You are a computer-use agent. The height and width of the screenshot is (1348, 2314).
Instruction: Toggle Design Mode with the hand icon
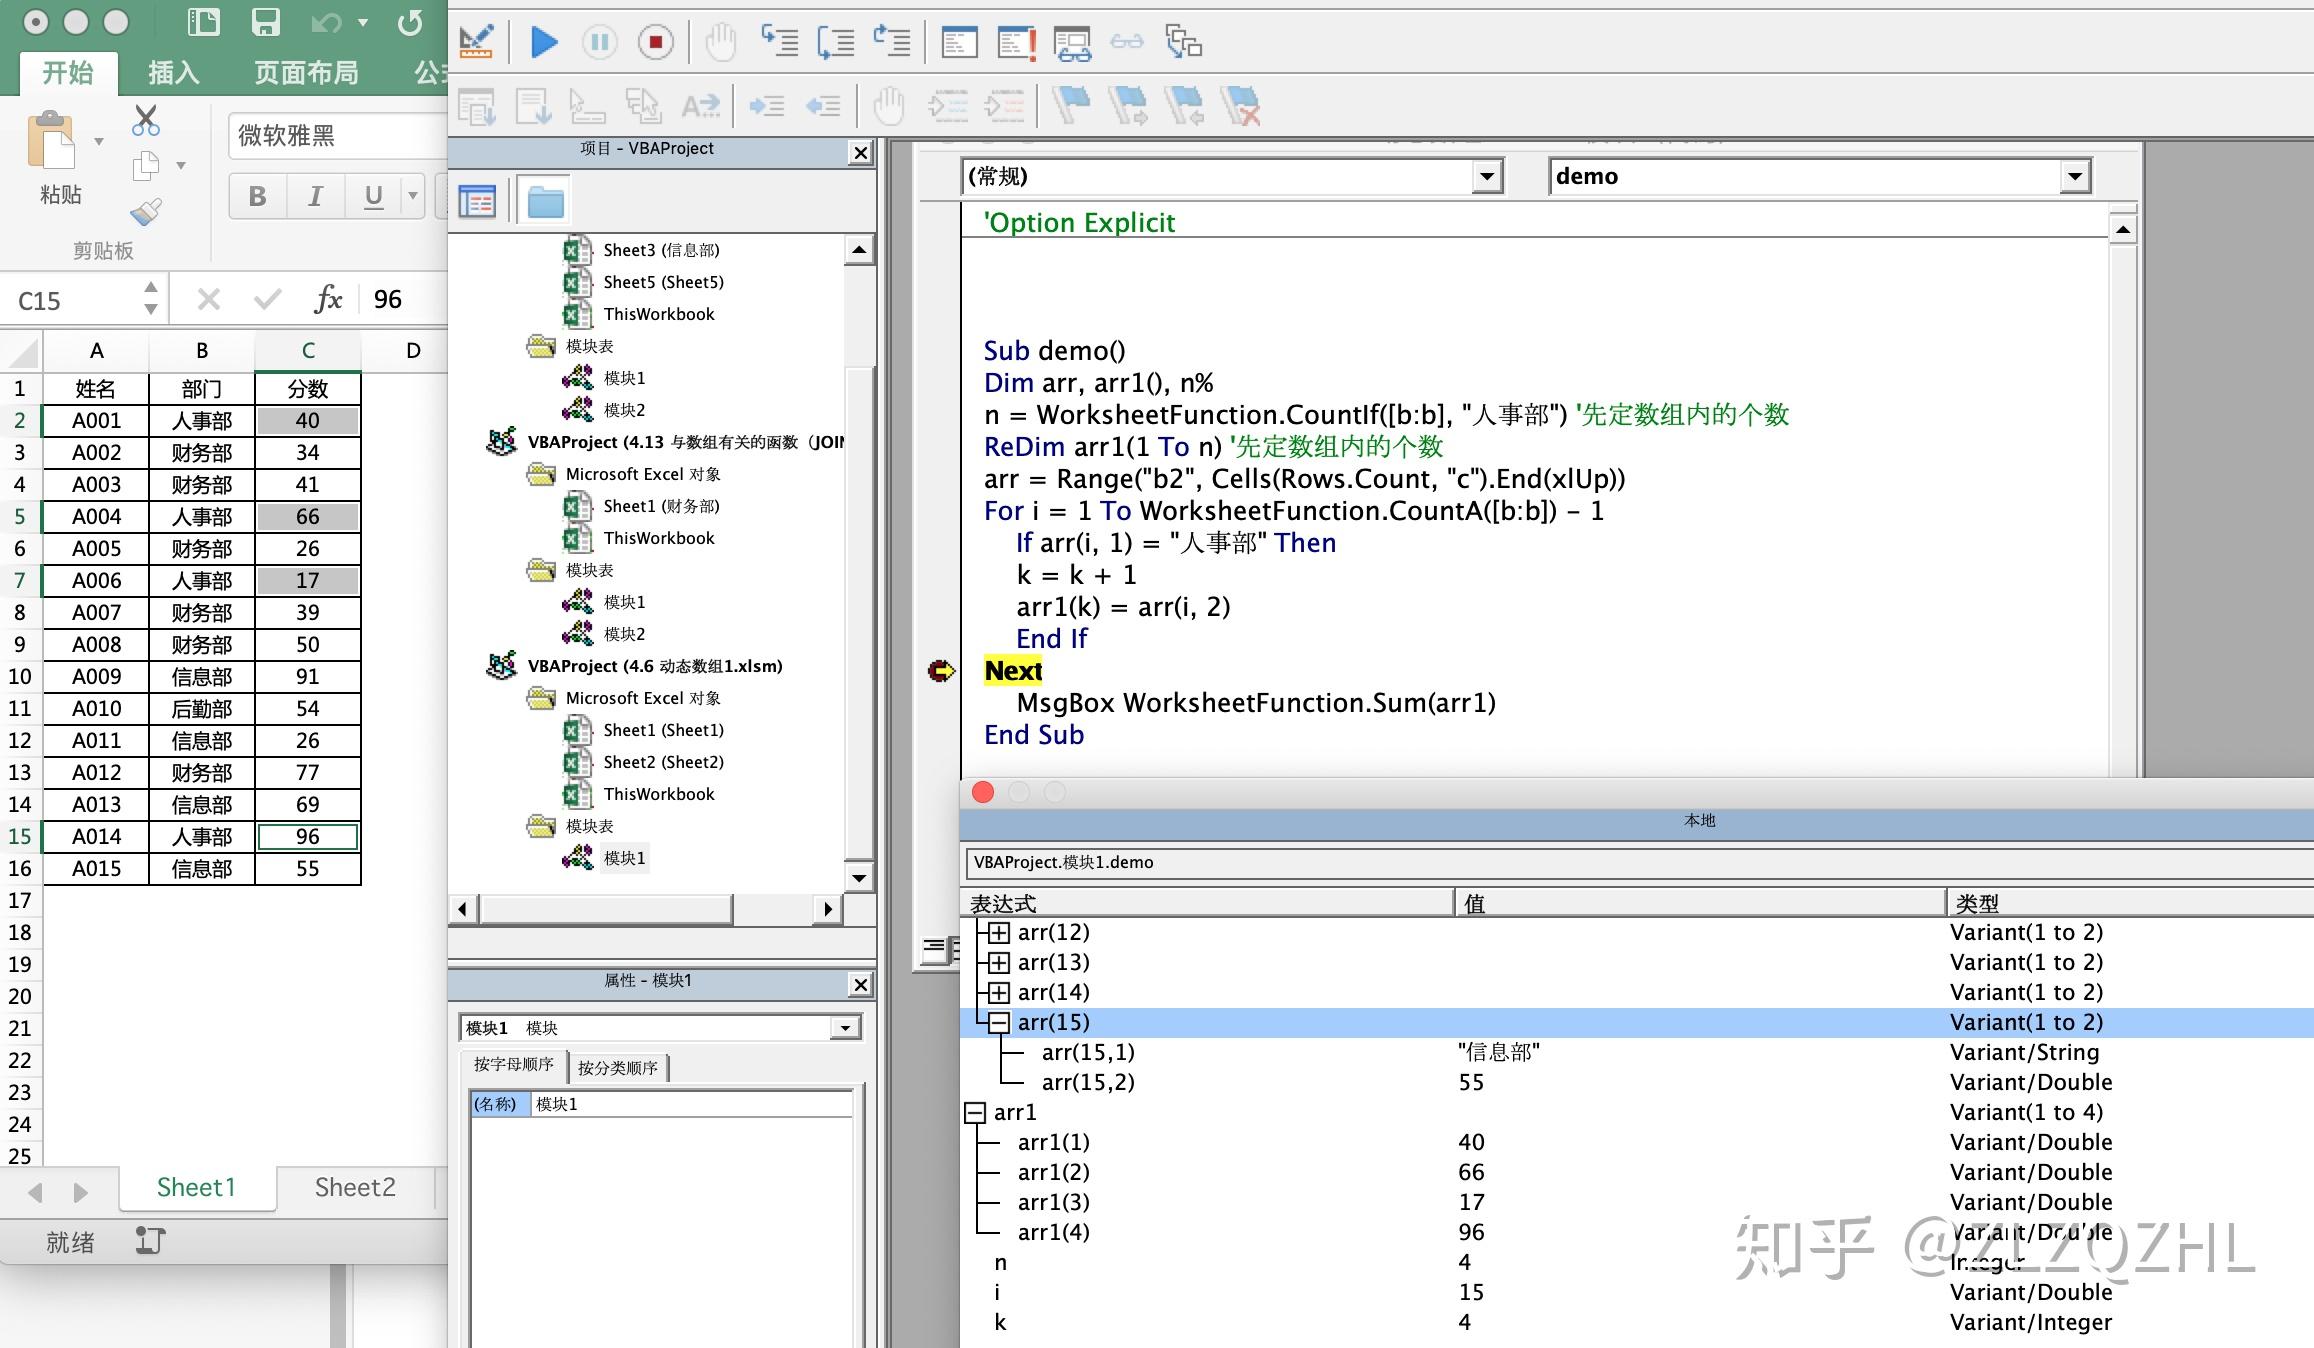(719, 42)
